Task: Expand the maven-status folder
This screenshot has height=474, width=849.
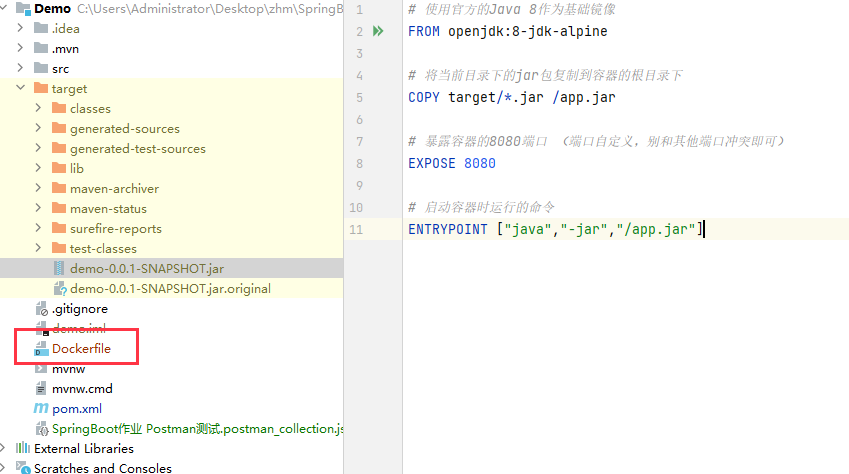Action: pyautogui.click(x=38, y=208)
